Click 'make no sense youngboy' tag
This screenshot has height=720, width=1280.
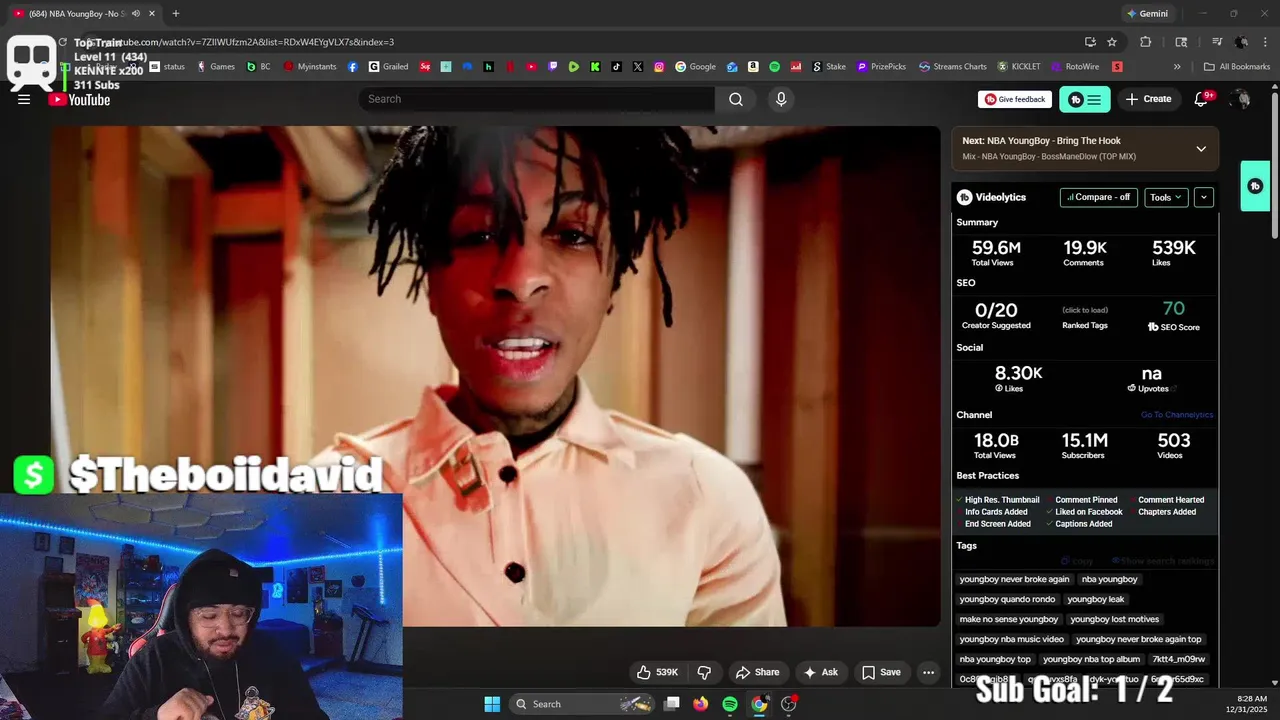pyautogui.click(x=1008, y=619)
